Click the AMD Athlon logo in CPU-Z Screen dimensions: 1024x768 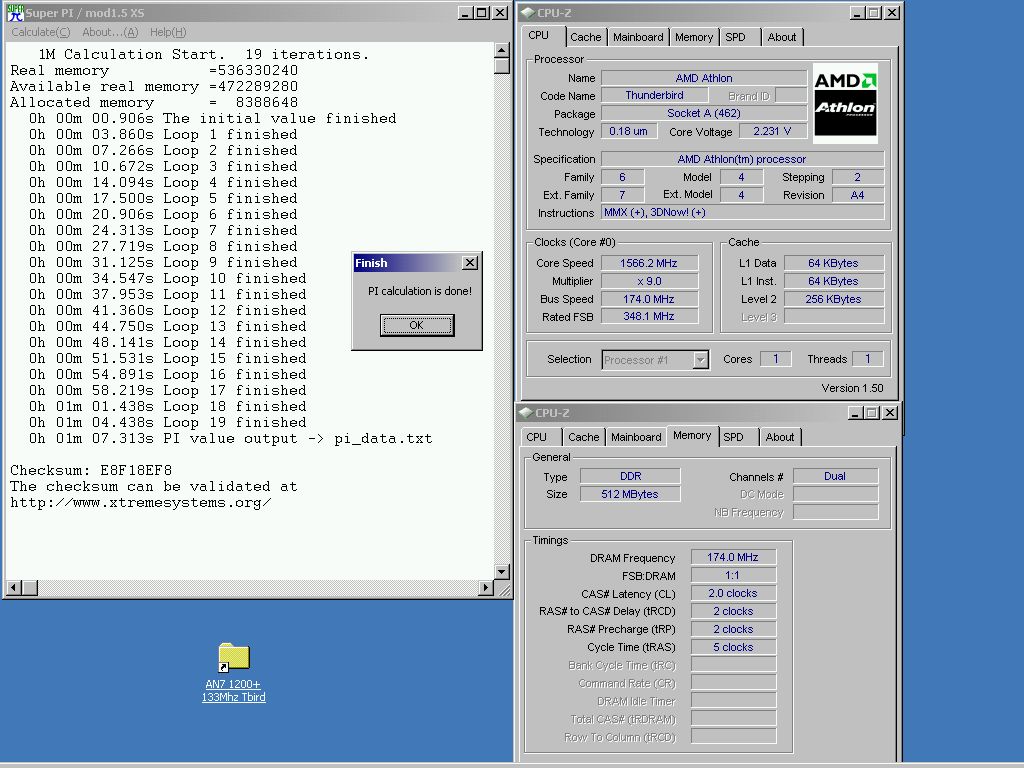point(845,104)
